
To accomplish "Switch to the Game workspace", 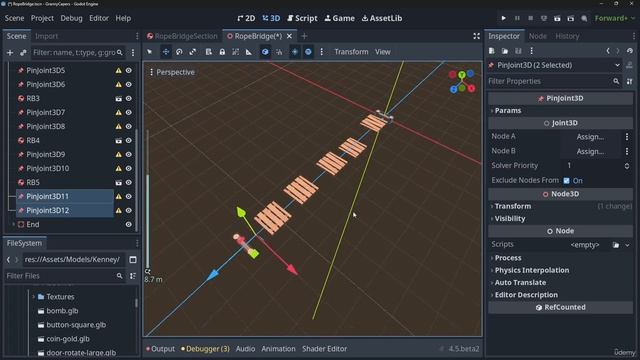I will pyautogui.click(x=340, y=18).
